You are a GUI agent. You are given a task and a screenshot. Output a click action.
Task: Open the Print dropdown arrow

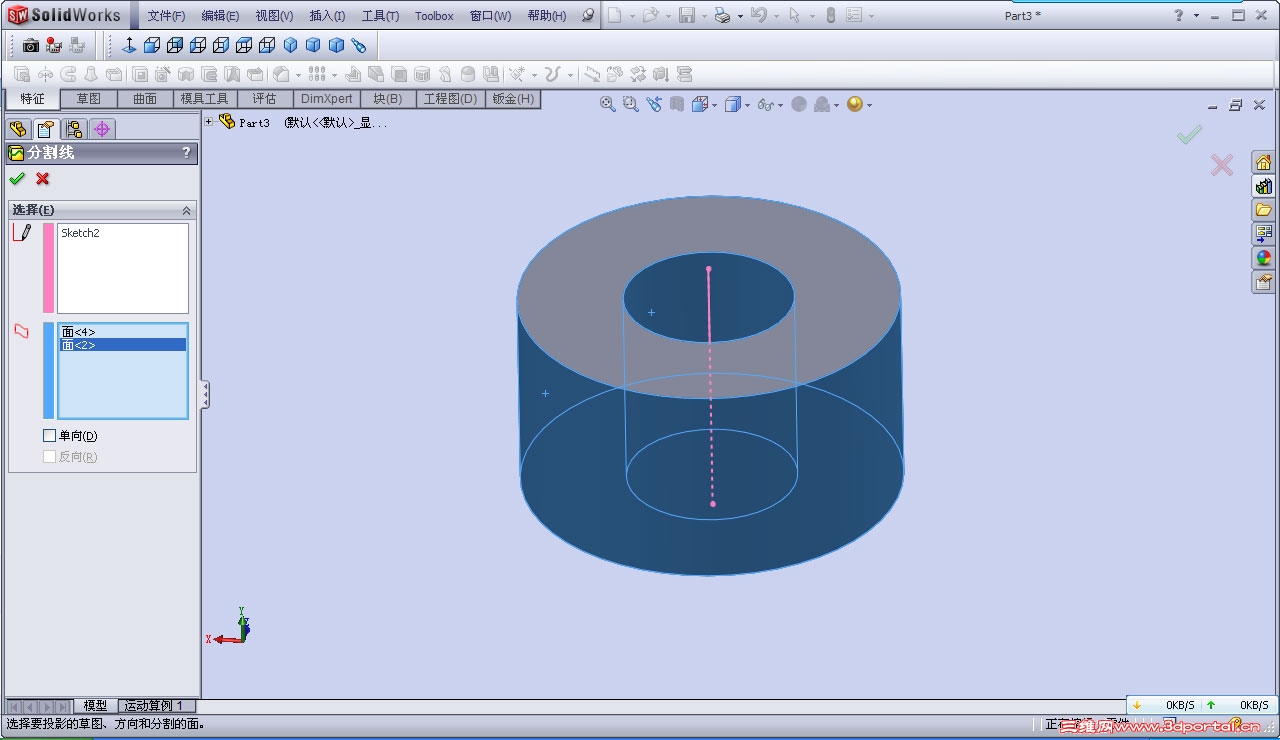(x=740, y=16)
